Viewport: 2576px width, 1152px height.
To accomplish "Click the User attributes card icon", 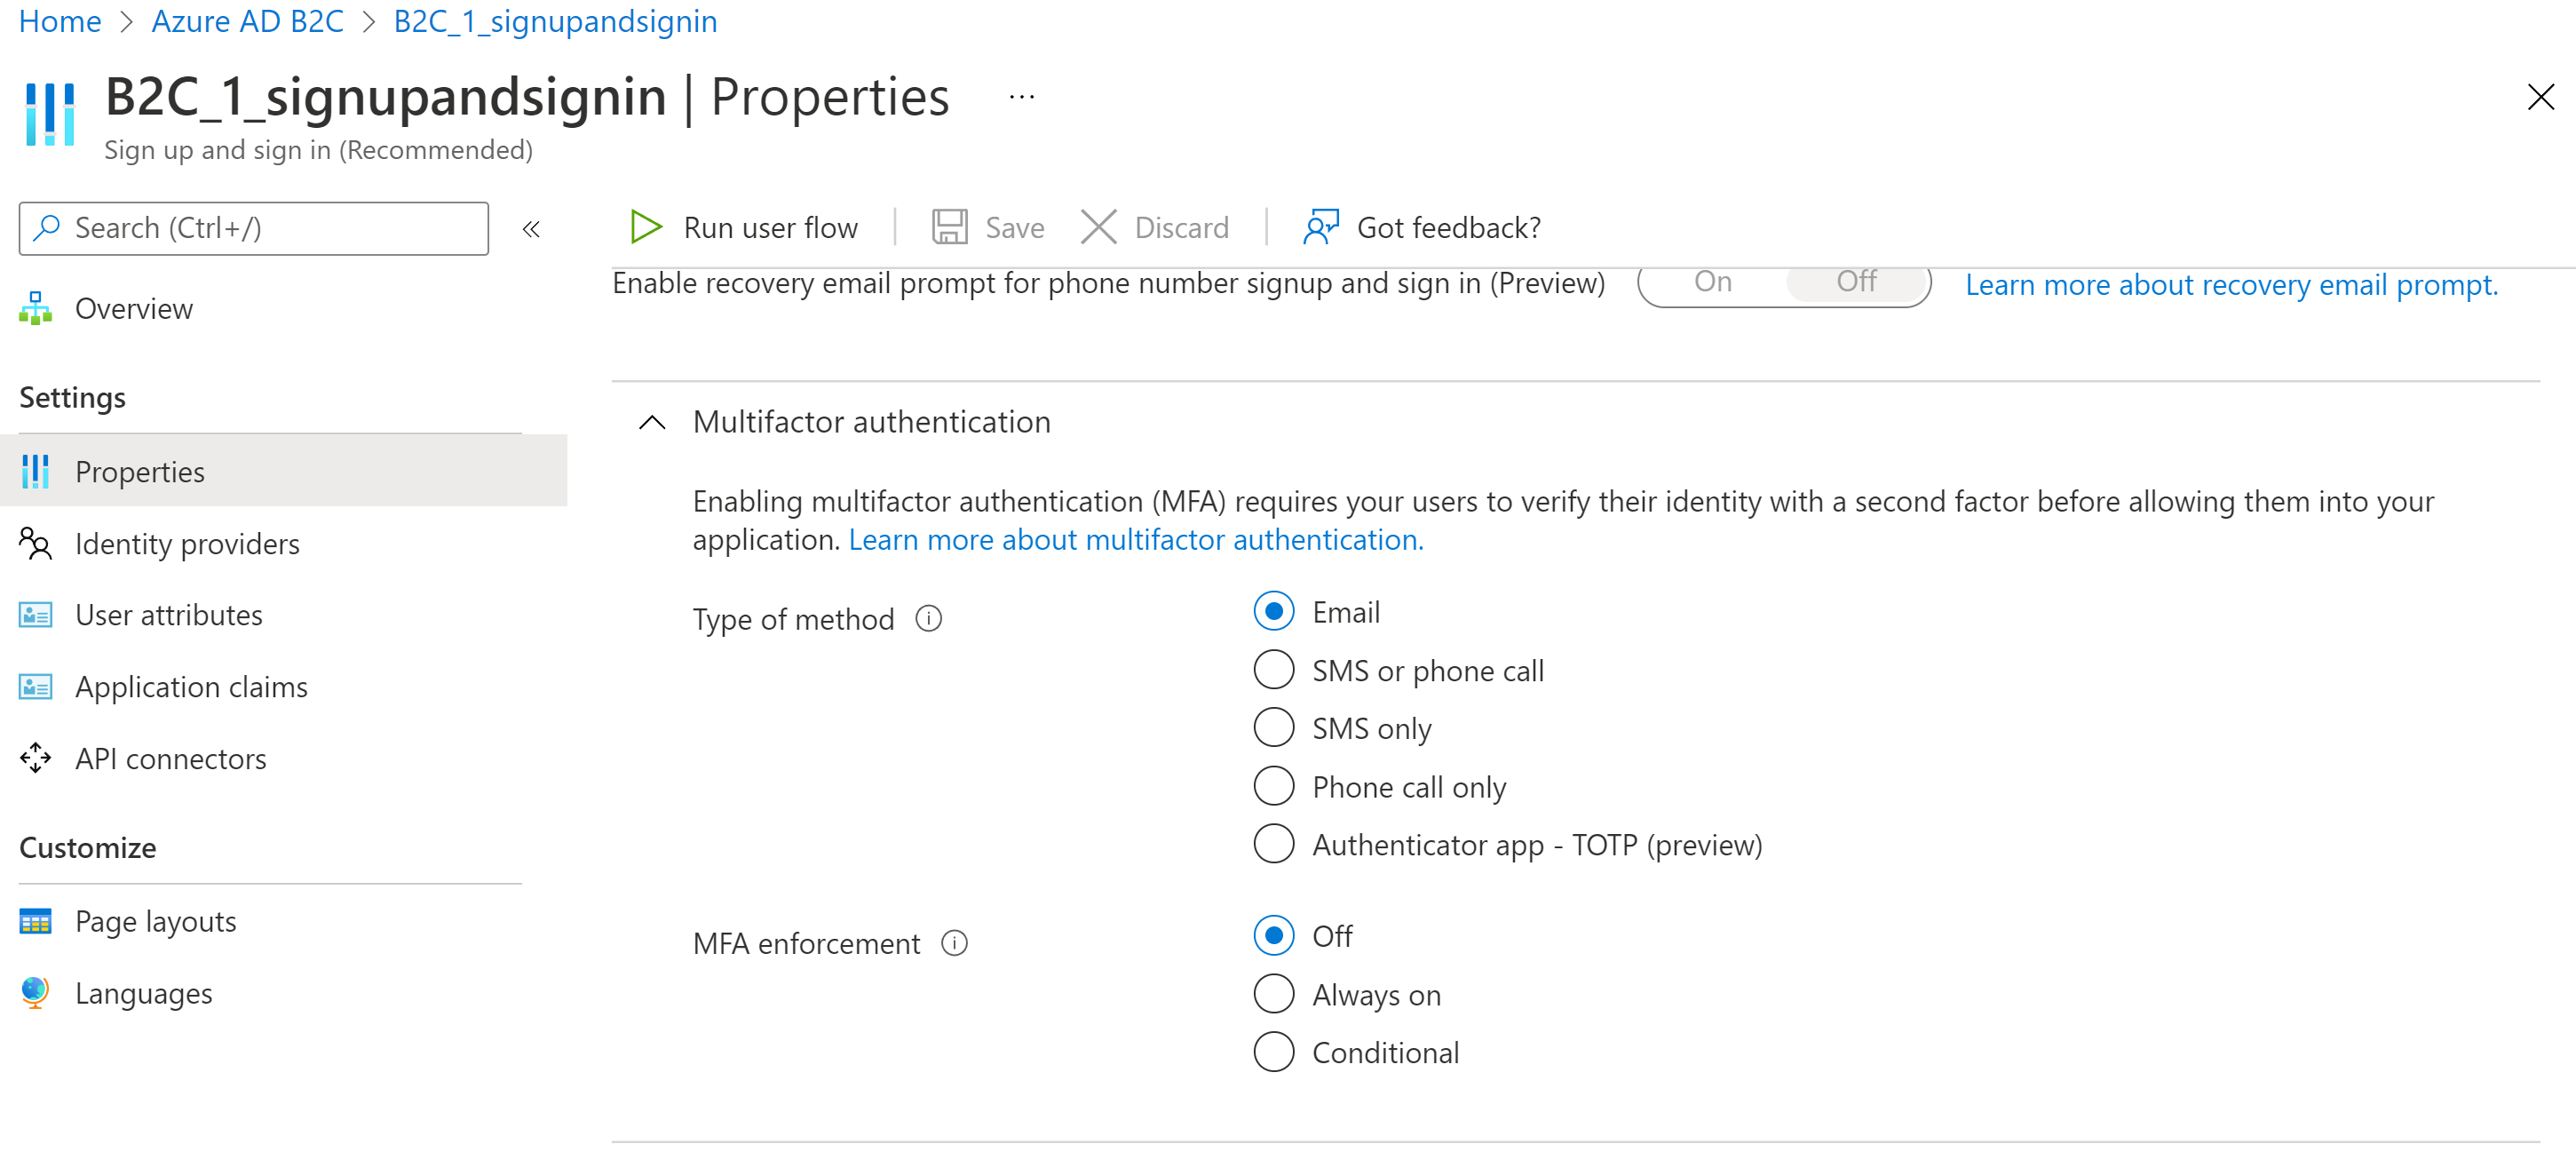I will tap(35, 614).
